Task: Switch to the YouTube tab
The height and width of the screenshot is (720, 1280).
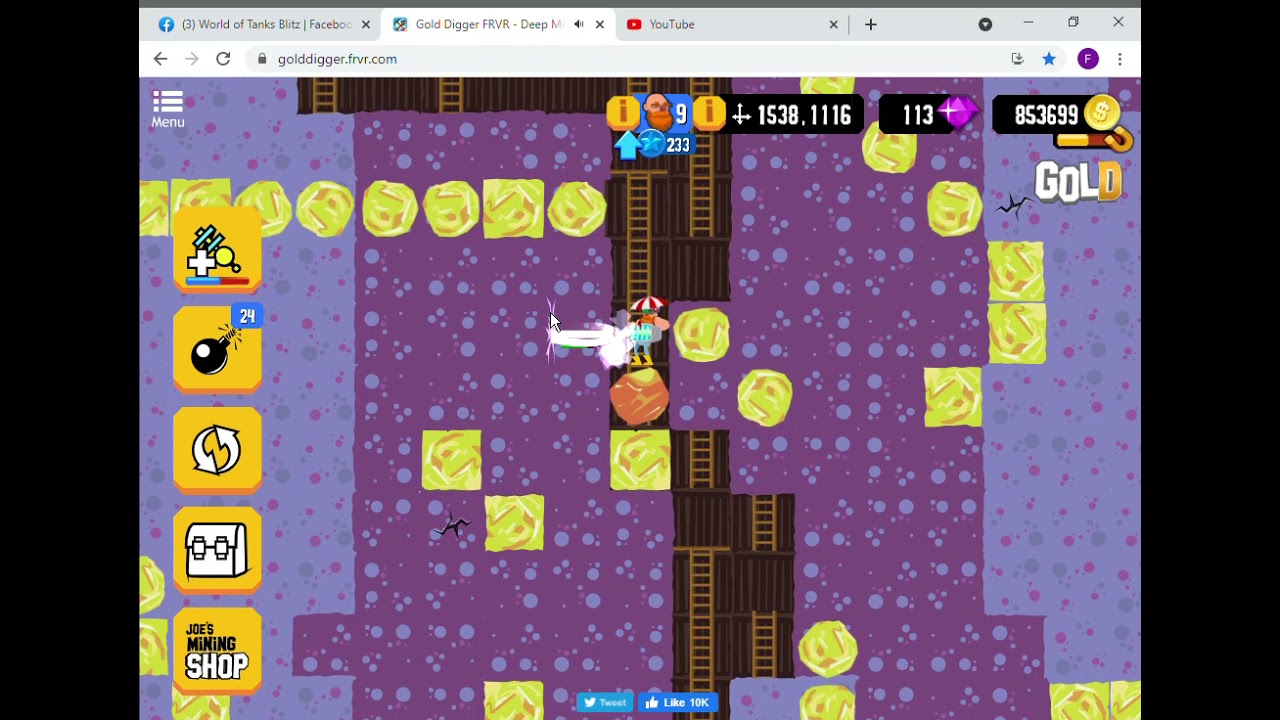Action: point(730,24)
